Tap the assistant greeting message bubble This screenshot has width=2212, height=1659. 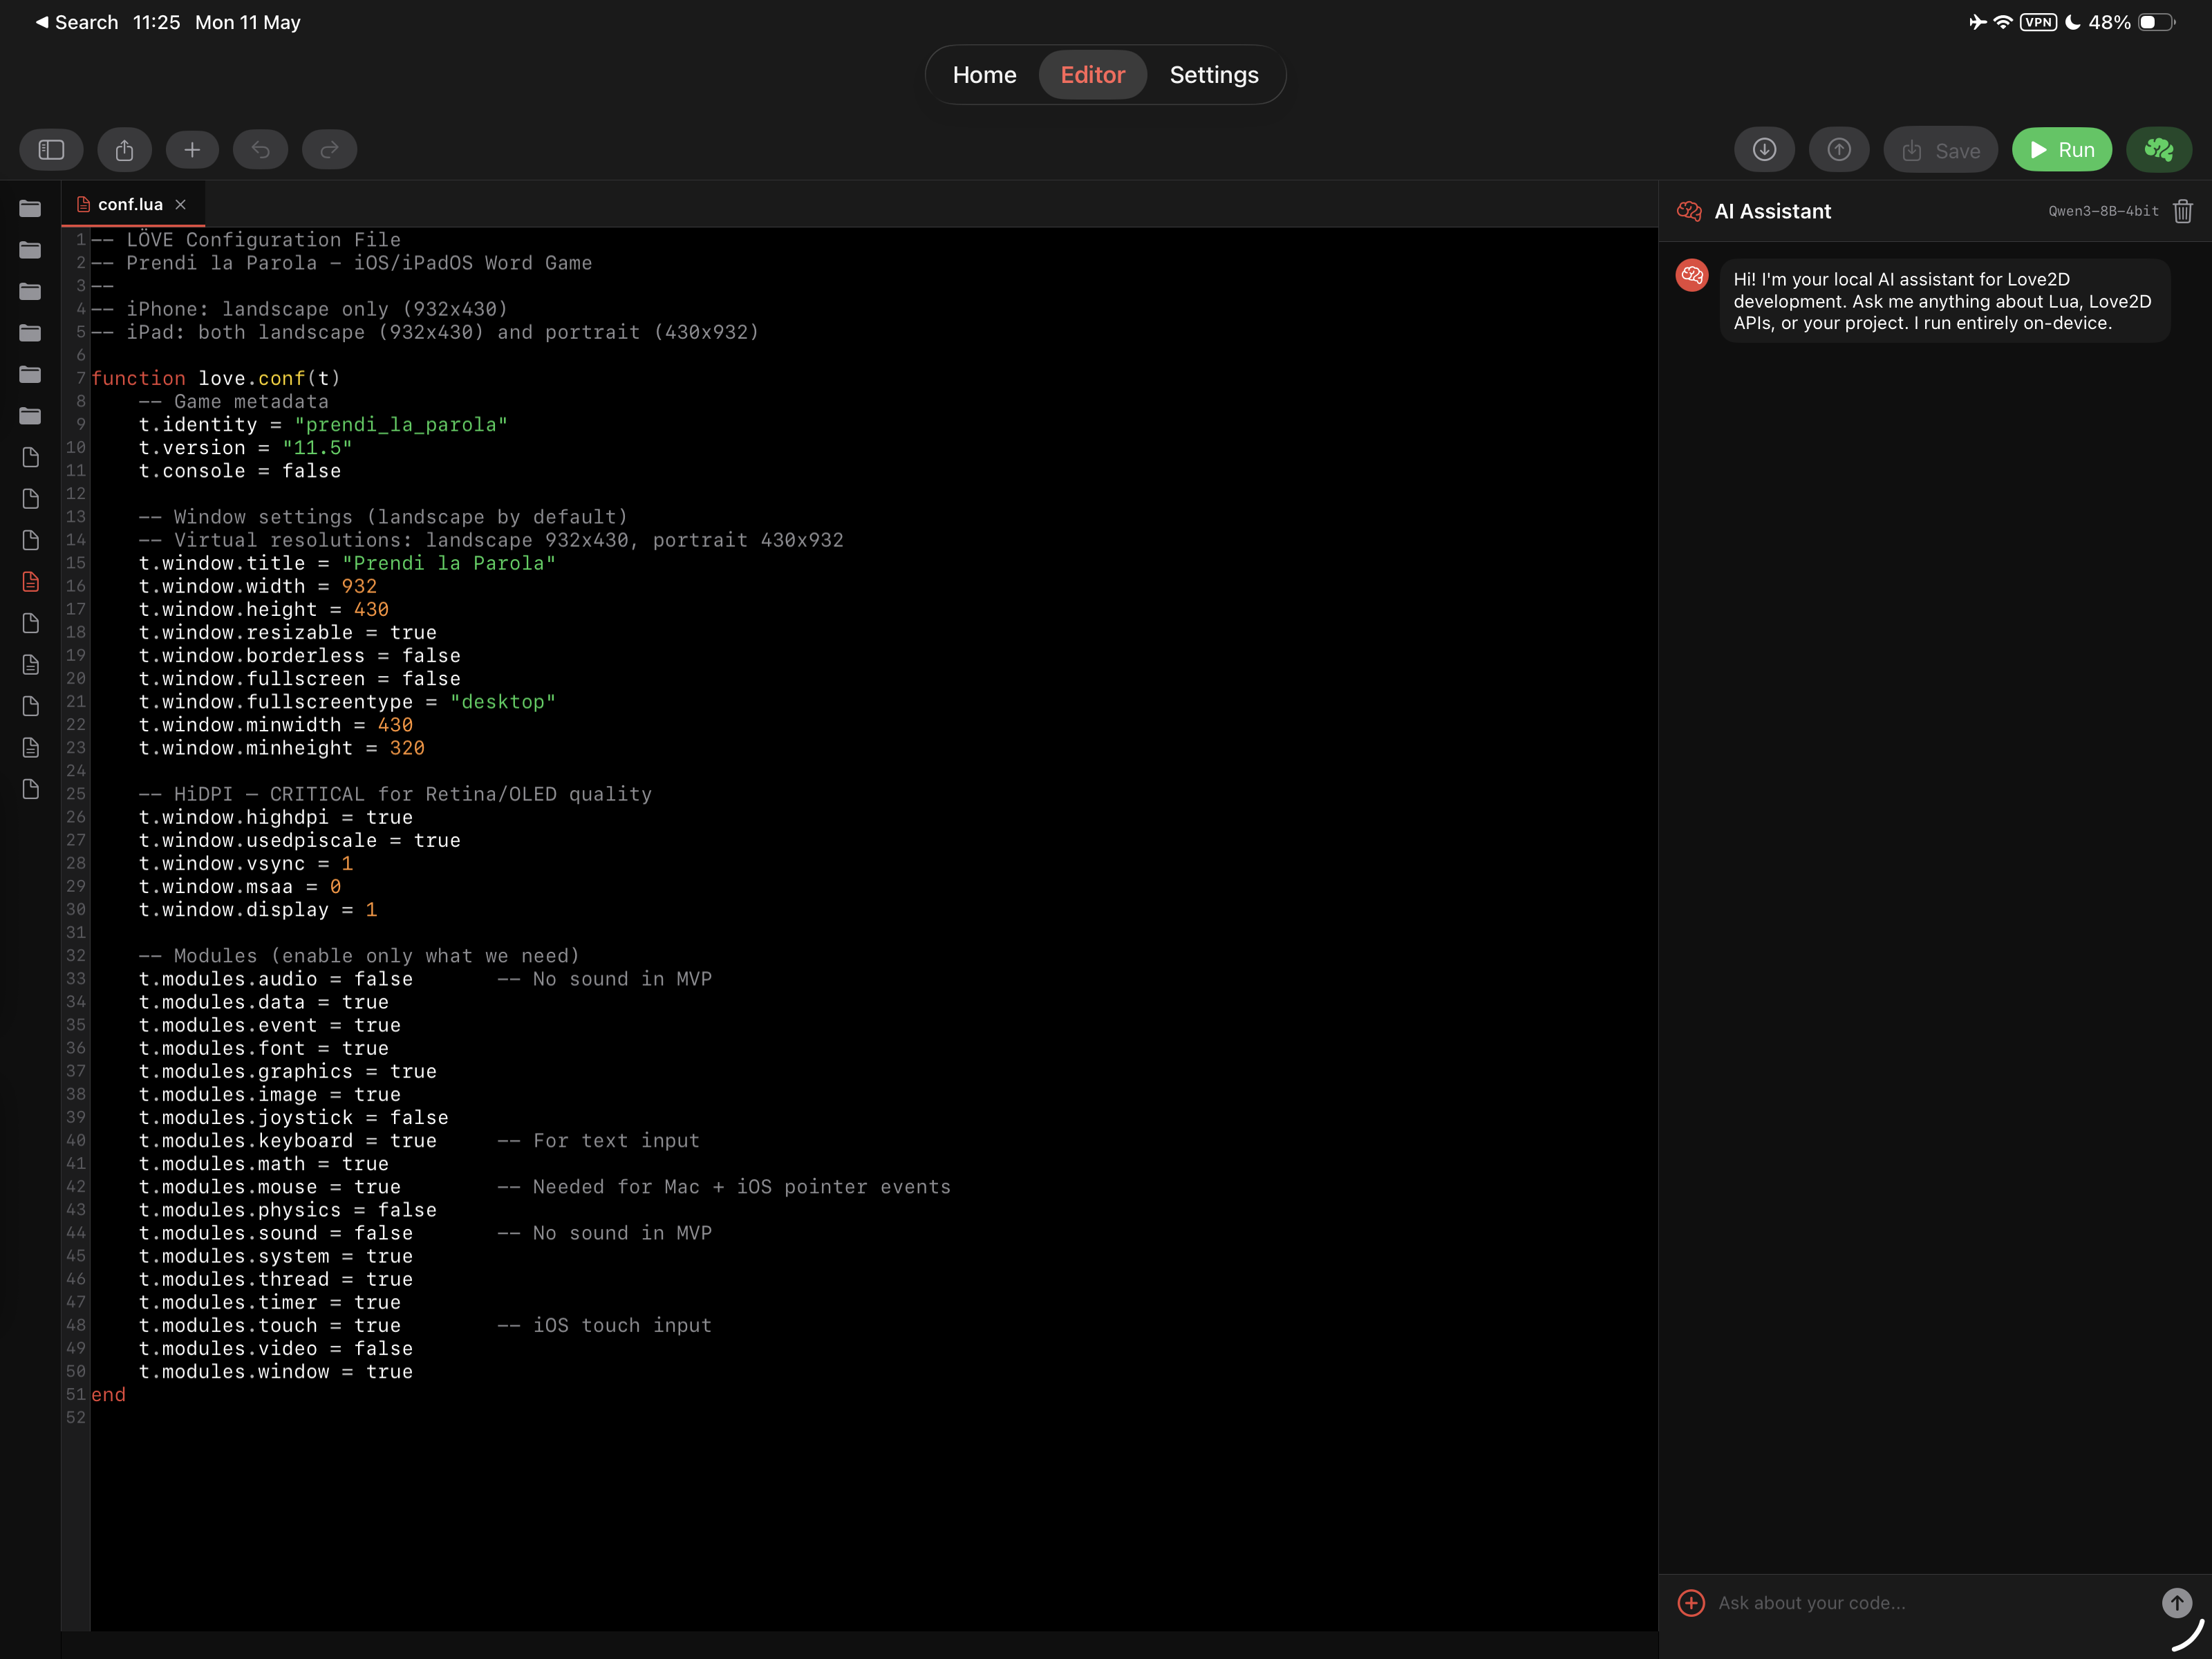1944,301
